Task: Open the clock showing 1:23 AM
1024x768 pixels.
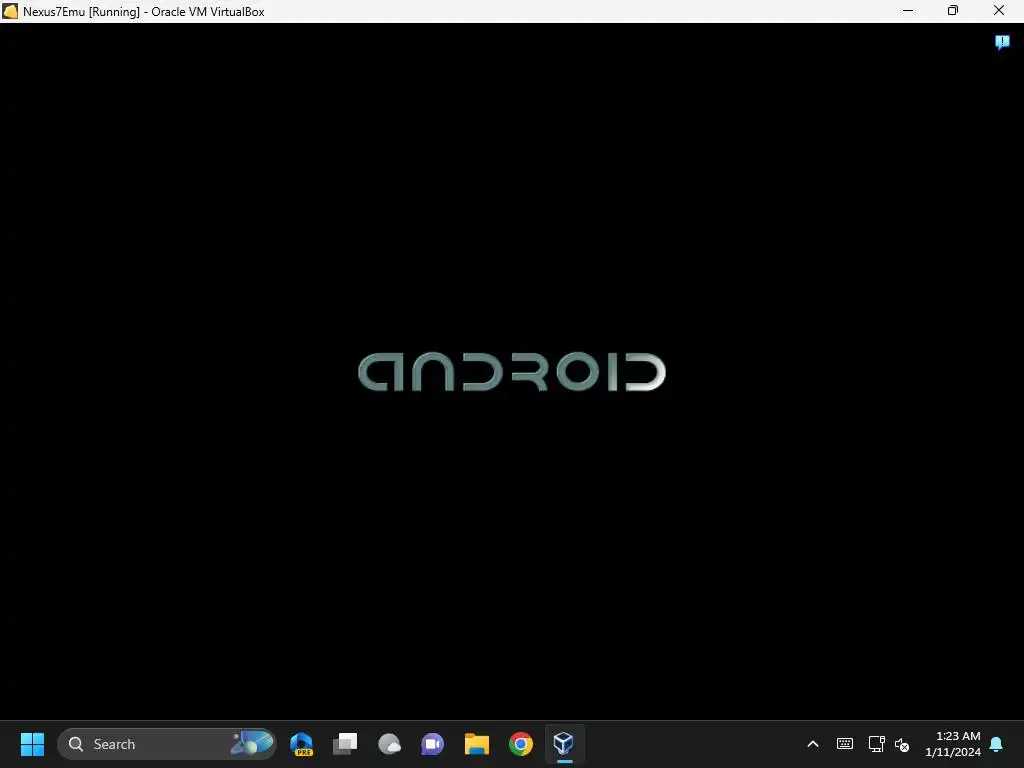Action: [953, 744]
